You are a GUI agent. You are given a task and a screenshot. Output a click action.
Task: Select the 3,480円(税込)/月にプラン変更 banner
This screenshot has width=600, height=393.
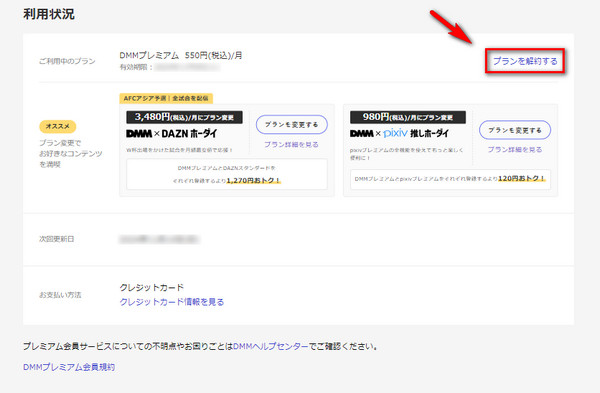(x=184, y=117)
